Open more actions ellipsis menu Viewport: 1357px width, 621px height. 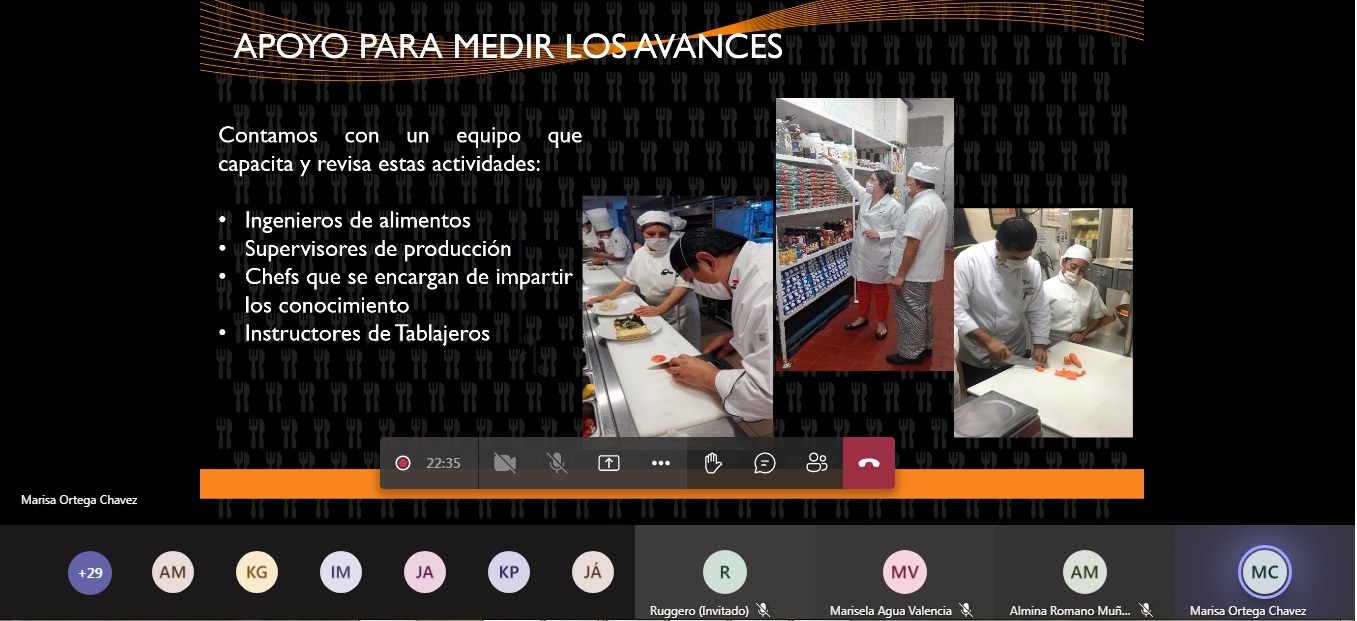661,463
